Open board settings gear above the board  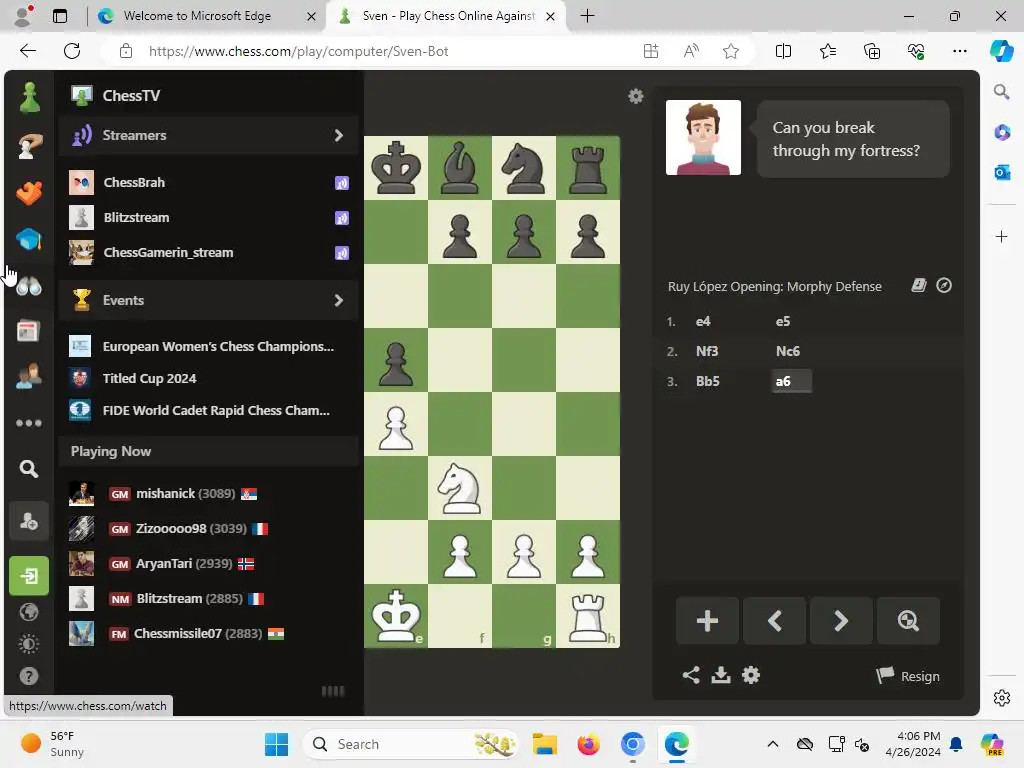tap(635, 97)
